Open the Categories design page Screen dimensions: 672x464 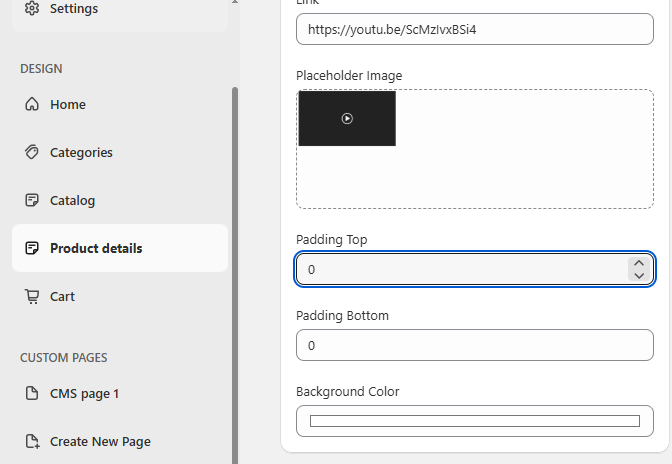pos(120,152)
